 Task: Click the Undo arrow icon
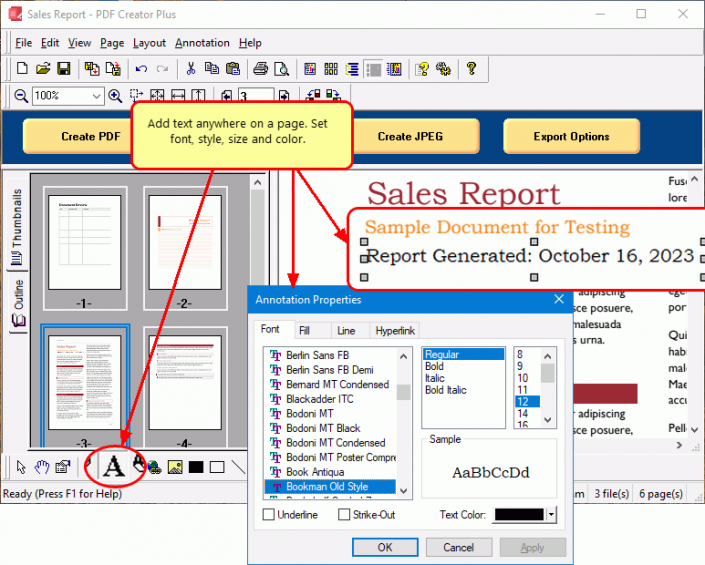(141, 69)
